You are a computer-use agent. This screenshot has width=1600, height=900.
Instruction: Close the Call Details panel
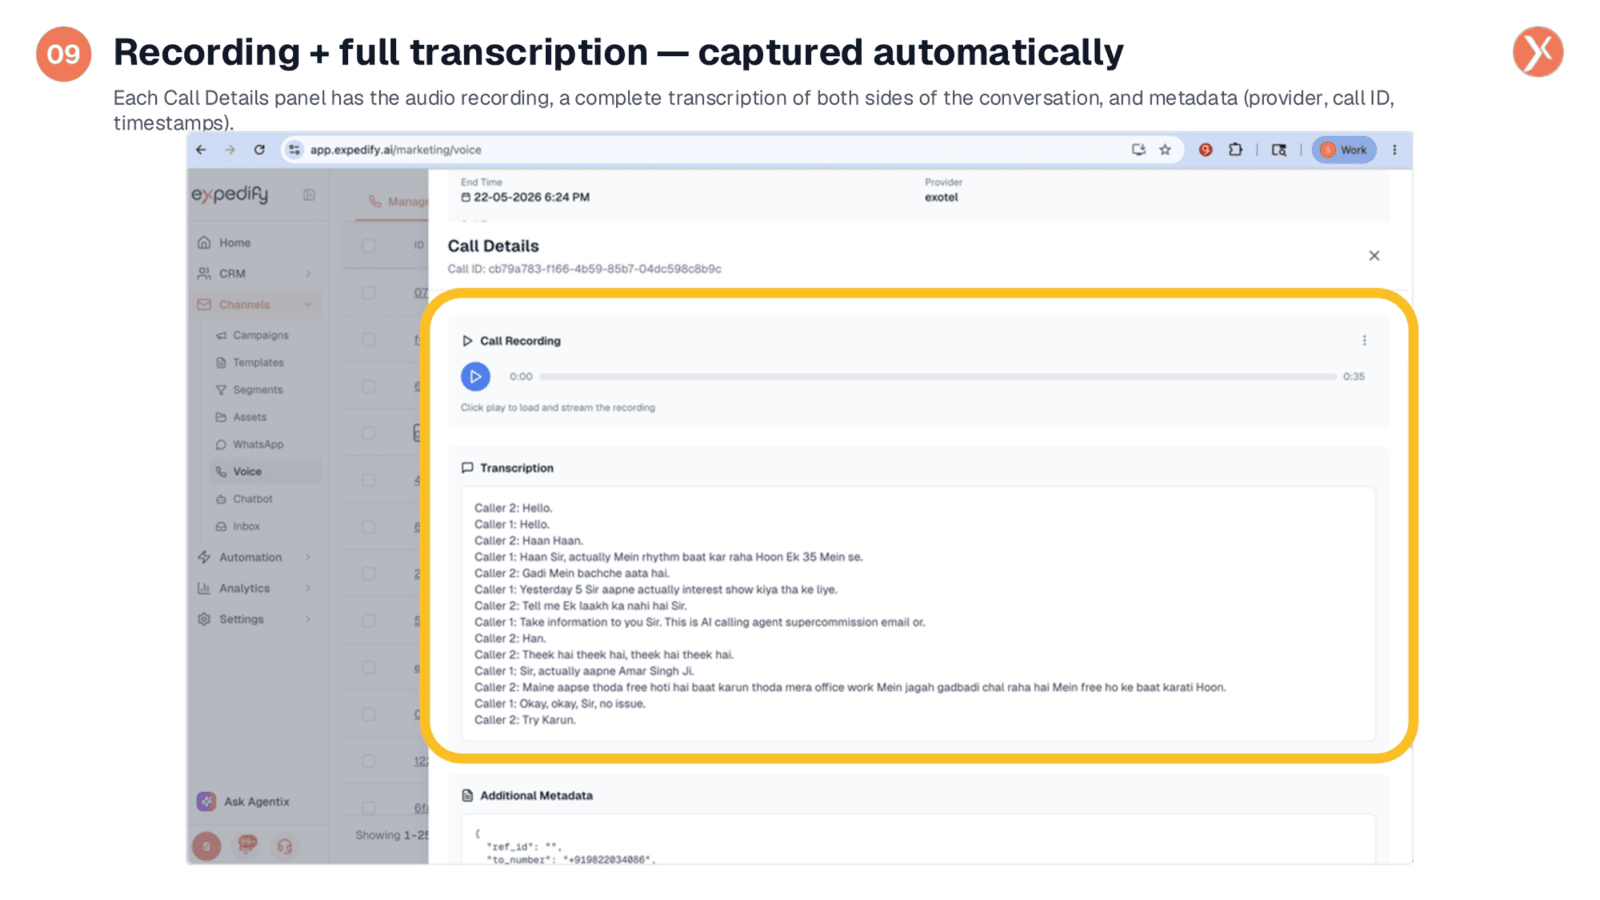(x=1374, y=256)
